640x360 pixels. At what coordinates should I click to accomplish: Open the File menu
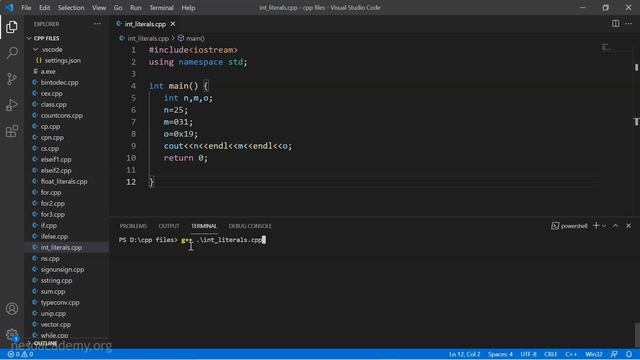26,8
